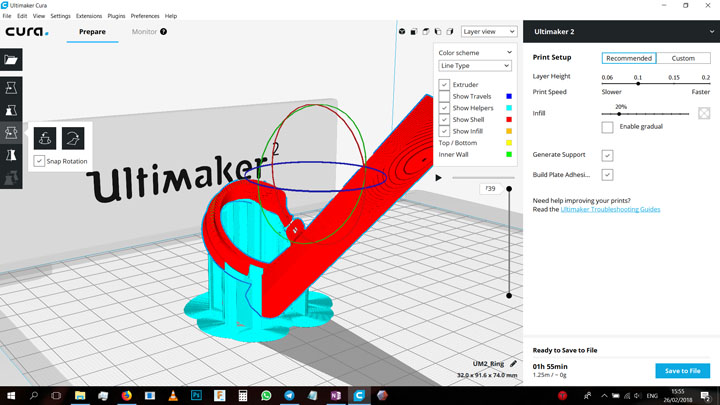Select the Custom print setup mode

[683, 58]
